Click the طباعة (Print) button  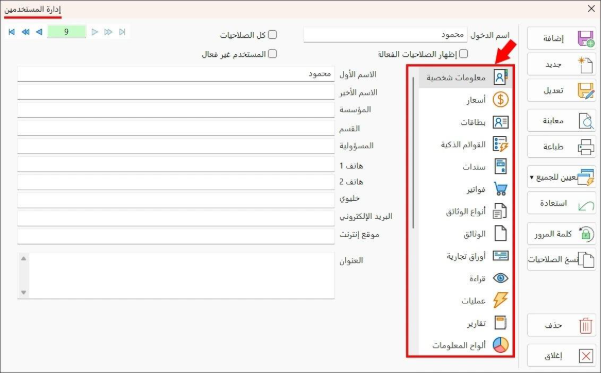coord(561,146)
